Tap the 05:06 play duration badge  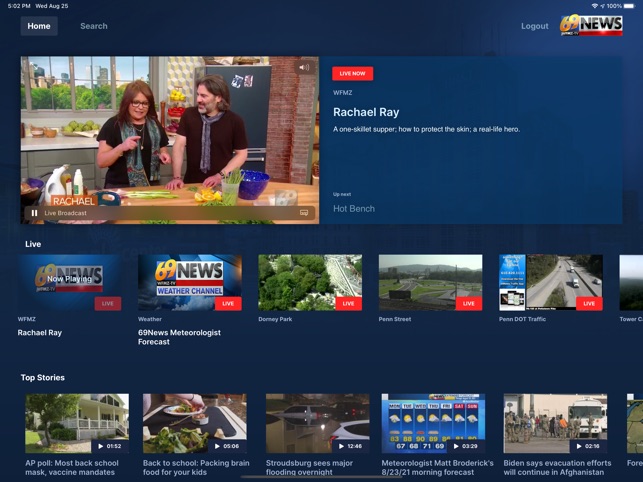tap(227, 446)
